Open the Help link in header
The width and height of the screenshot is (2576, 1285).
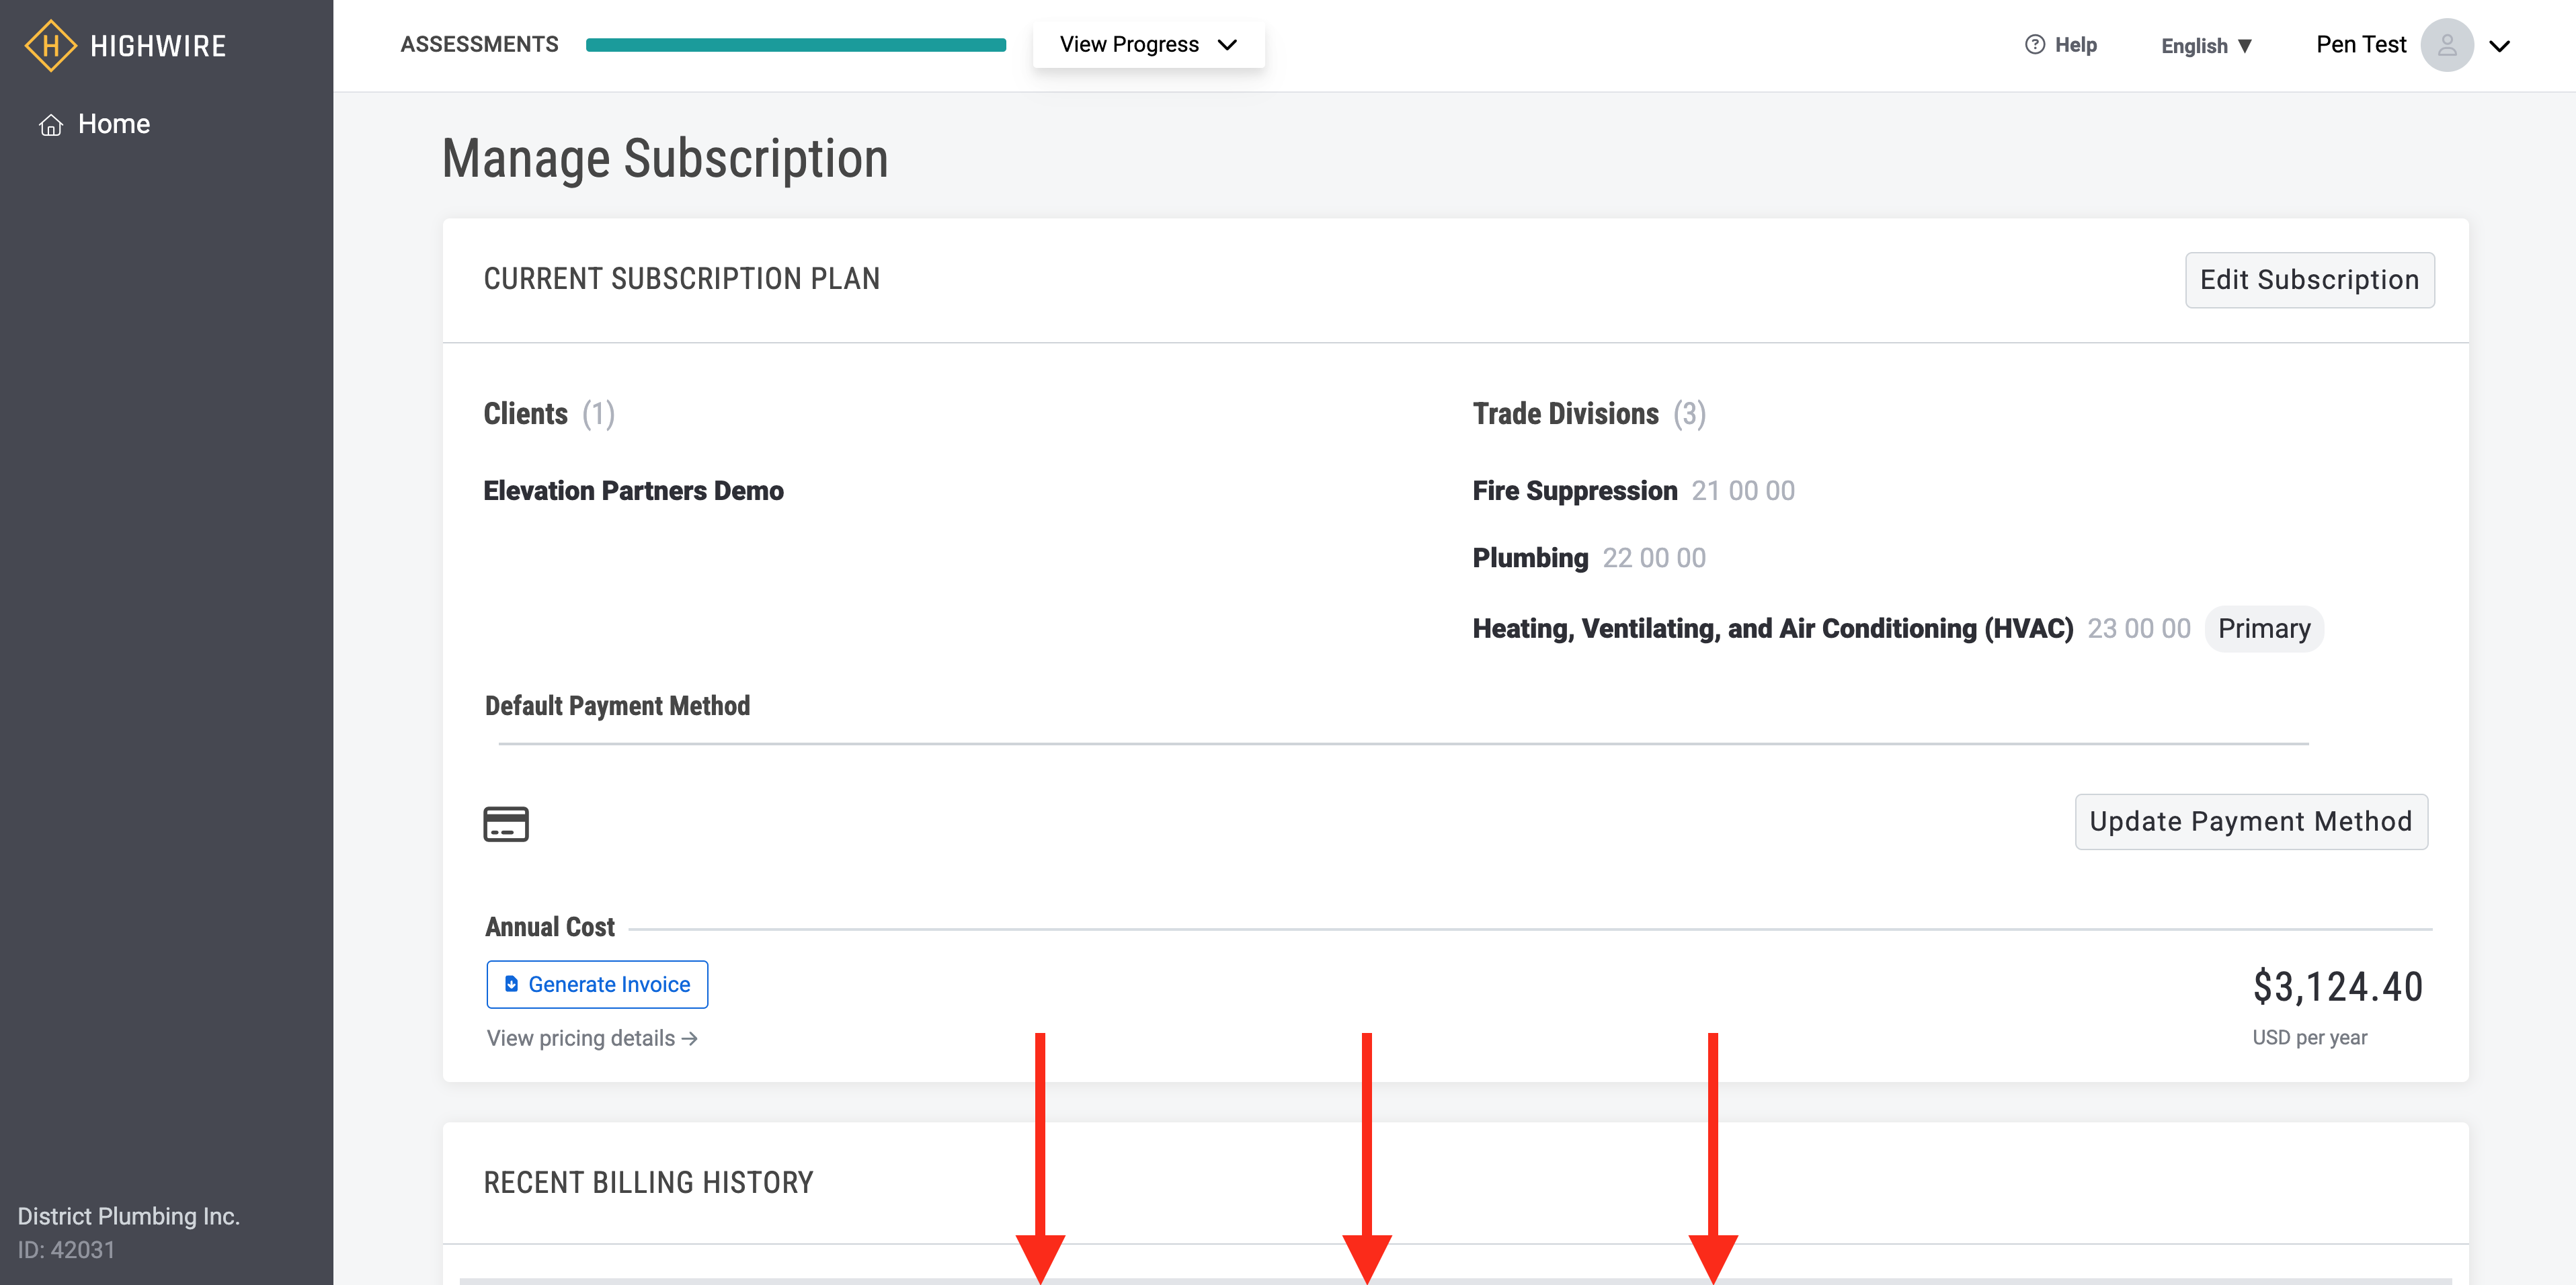click(2061, 44)
